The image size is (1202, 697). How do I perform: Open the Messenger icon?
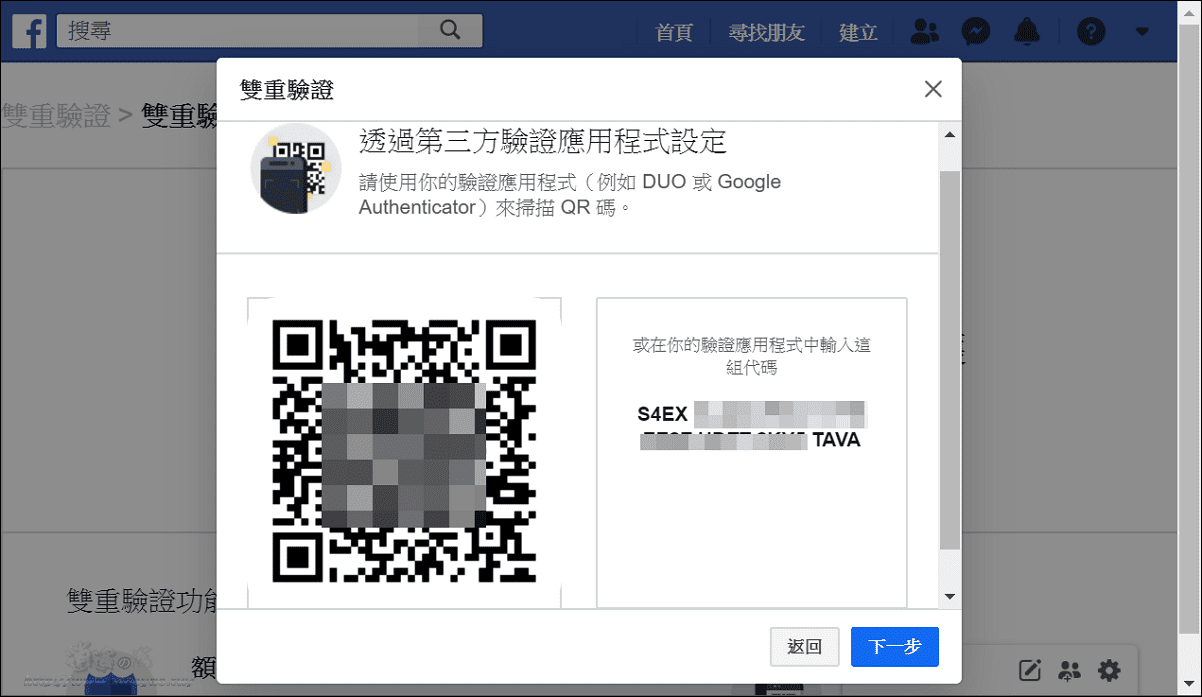976,32
